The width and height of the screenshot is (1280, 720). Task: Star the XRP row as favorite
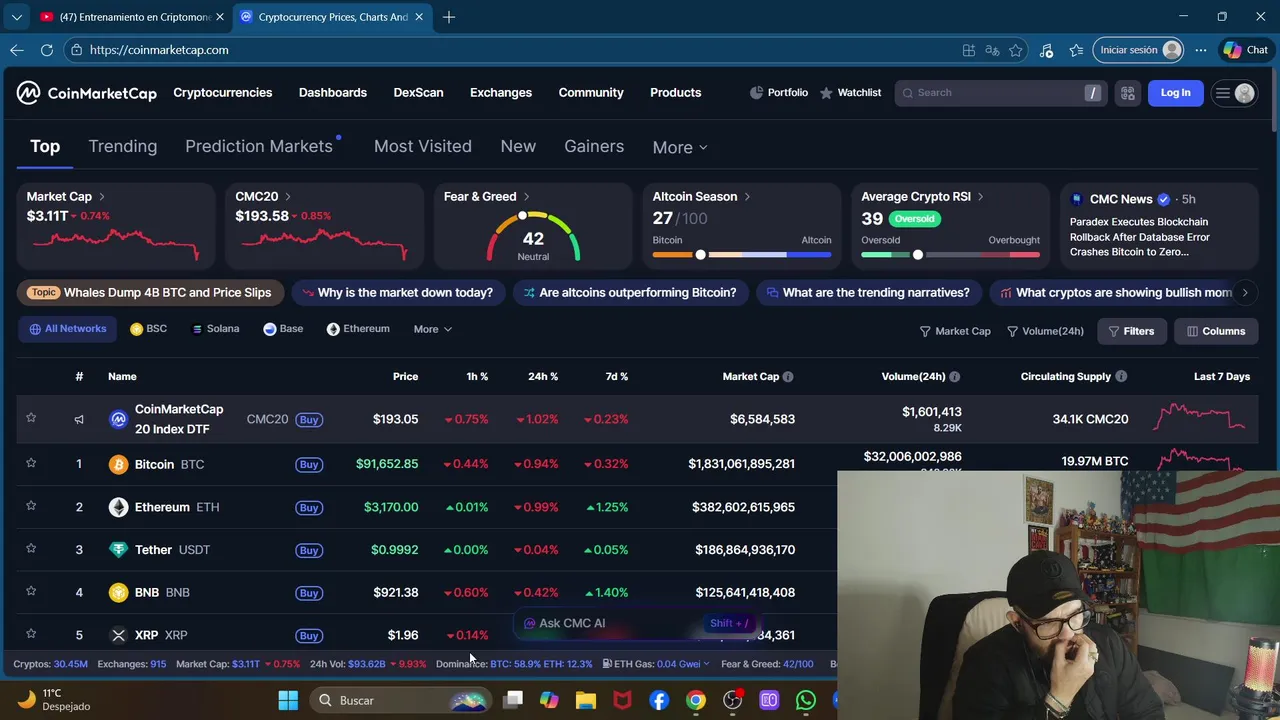click(31, 633)
